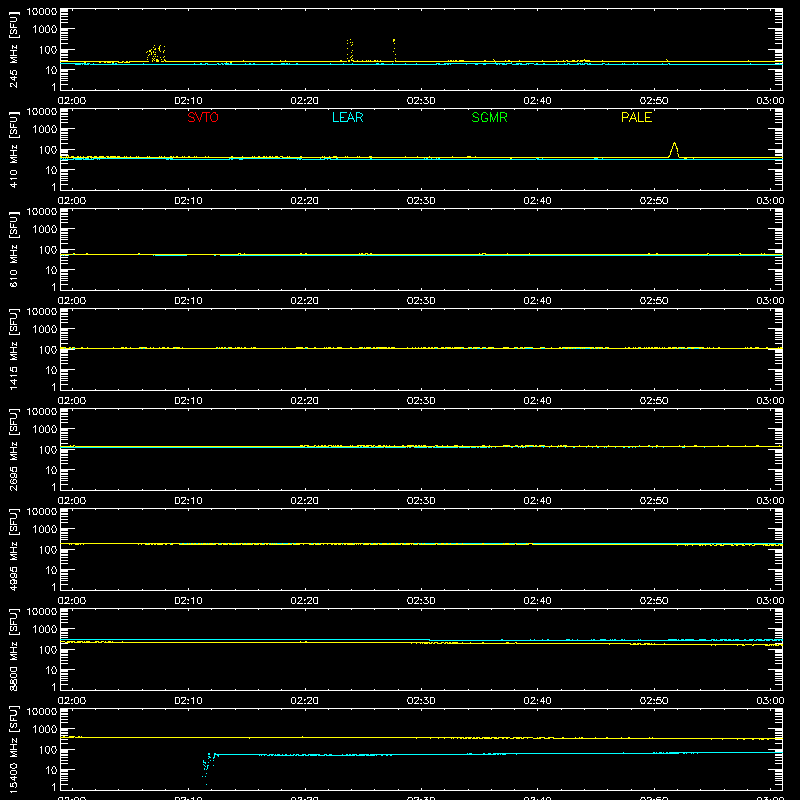Select the 245 MHz [SFU] axis title

click(14, 49)
